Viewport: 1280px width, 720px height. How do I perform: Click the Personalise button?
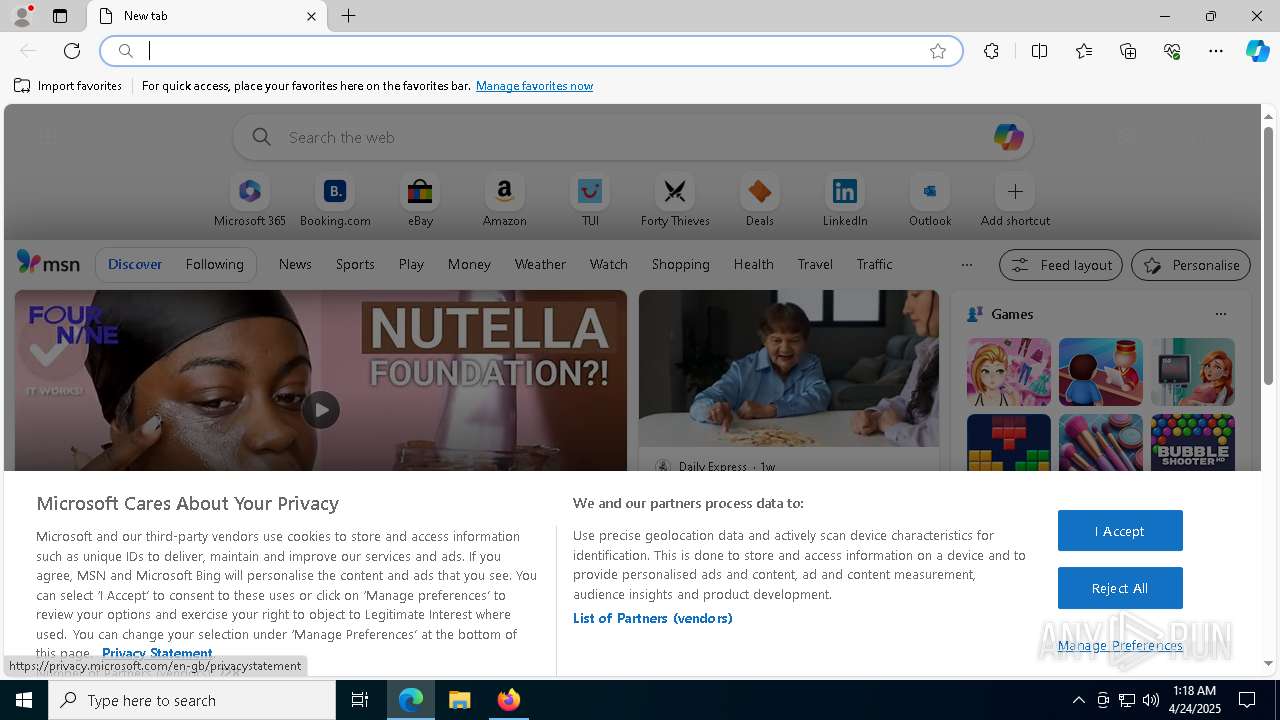click(1190, 265)
